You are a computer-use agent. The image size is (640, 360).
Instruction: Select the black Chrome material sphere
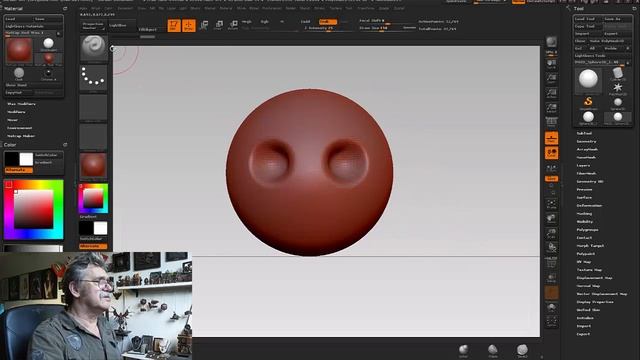[x=48, y=73]
